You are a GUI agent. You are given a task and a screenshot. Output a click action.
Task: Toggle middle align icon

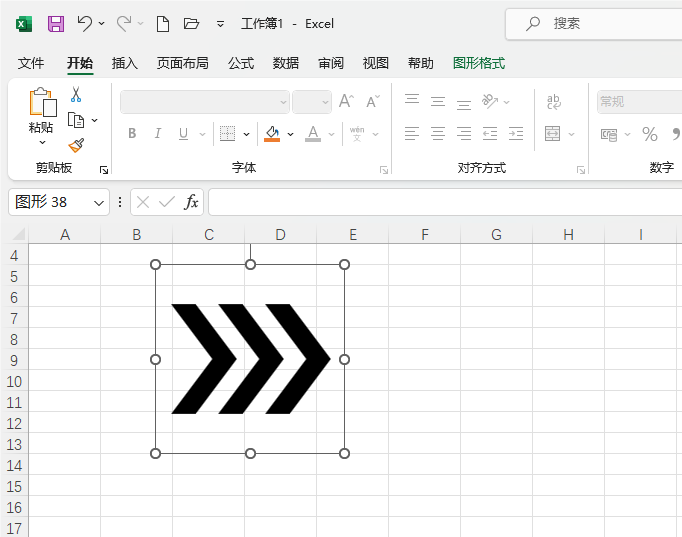click(x=438, y=102)
